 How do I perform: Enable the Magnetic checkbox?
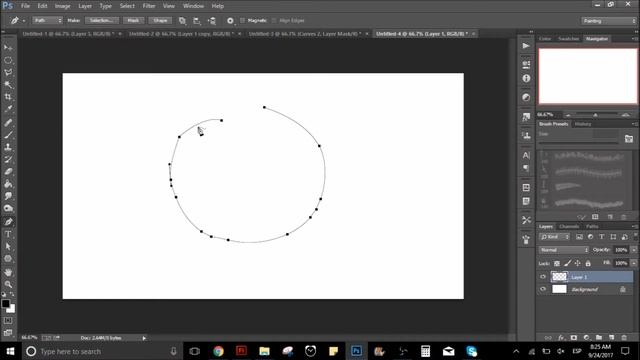(x=242, y=20)
